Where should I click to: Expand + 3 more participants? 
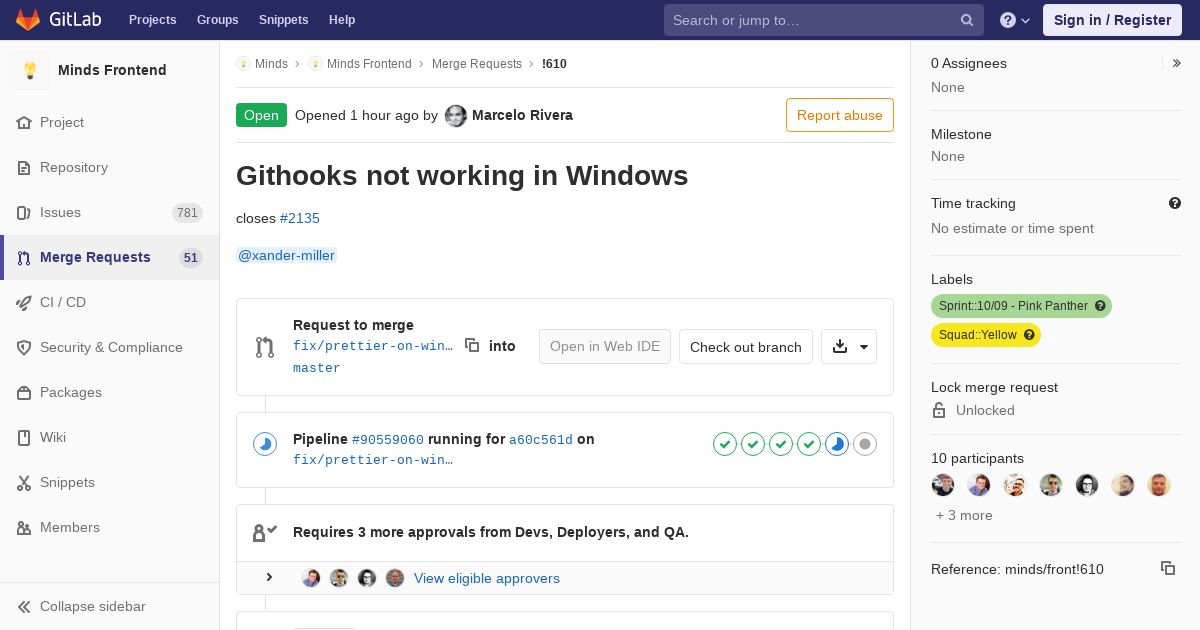[x=964, y=515]
